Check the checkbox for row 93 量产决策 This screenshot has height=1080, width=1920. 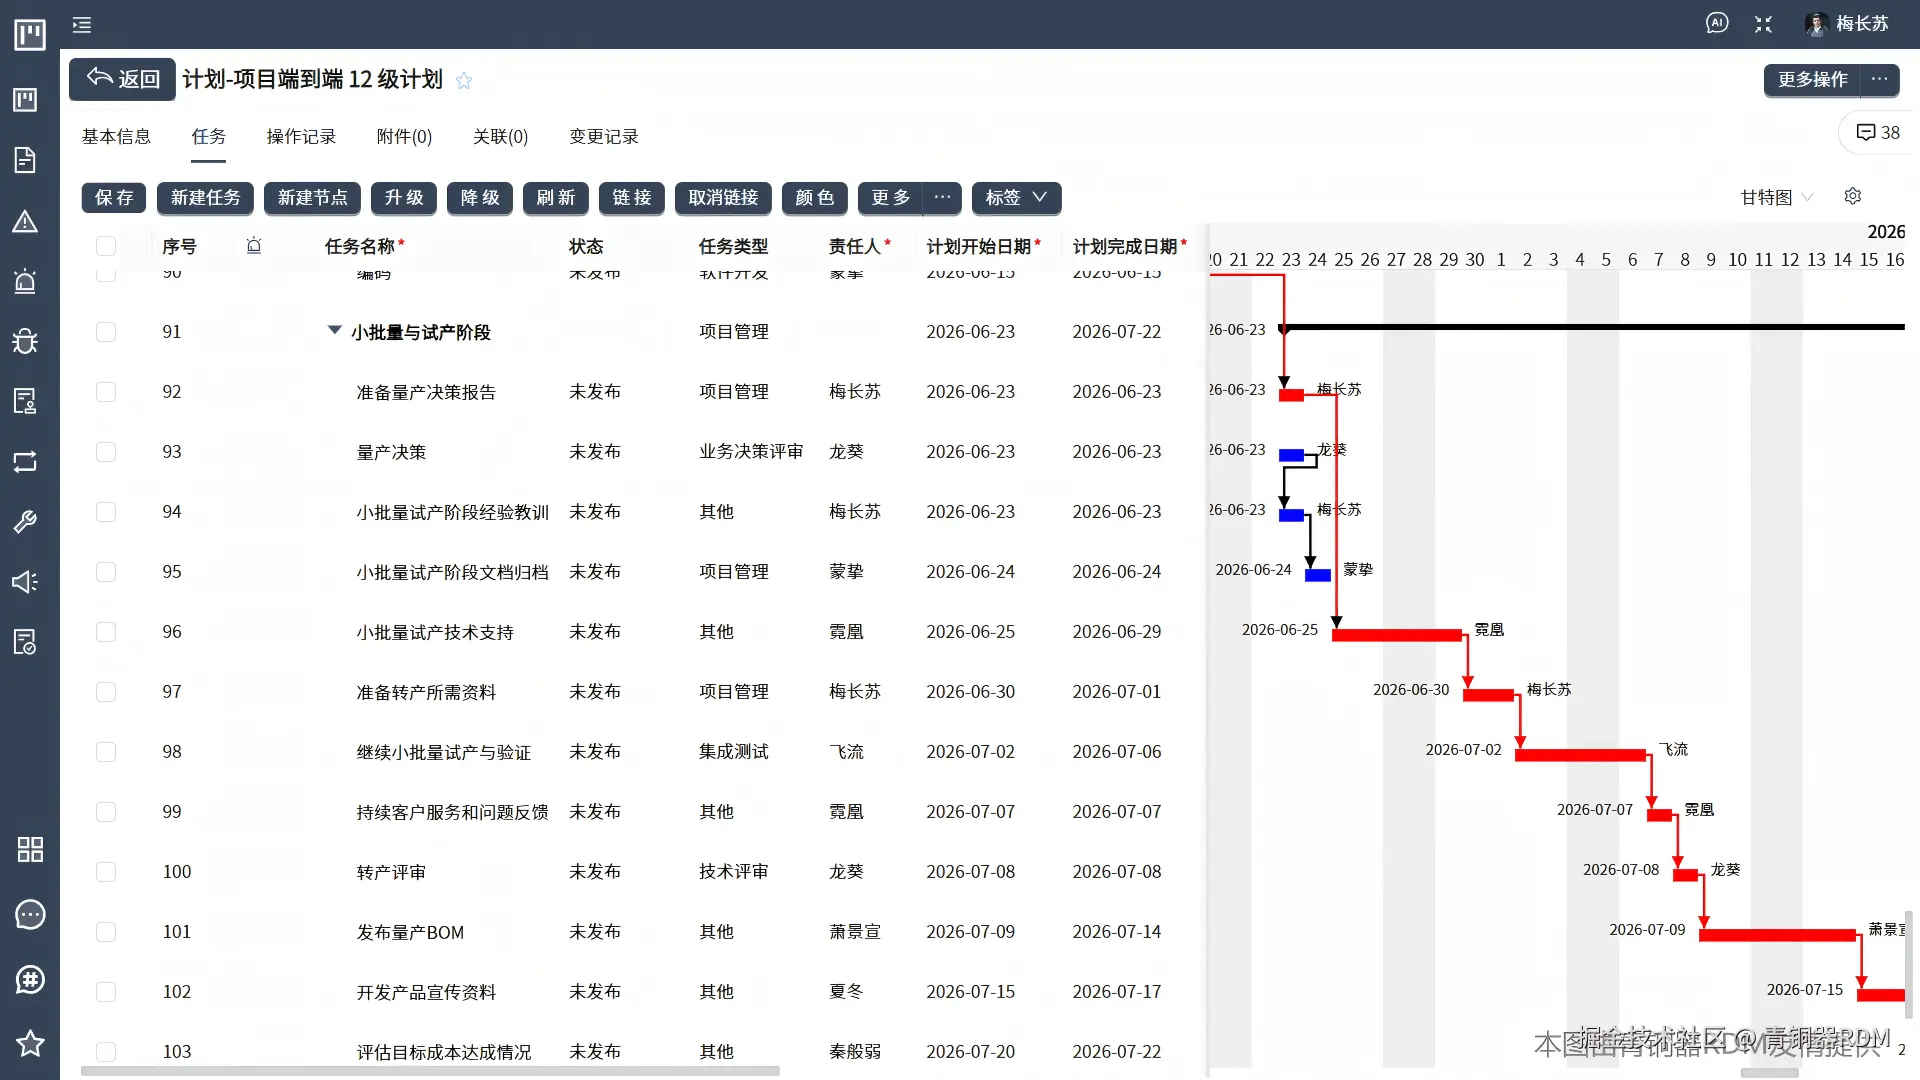click(105, 451)
